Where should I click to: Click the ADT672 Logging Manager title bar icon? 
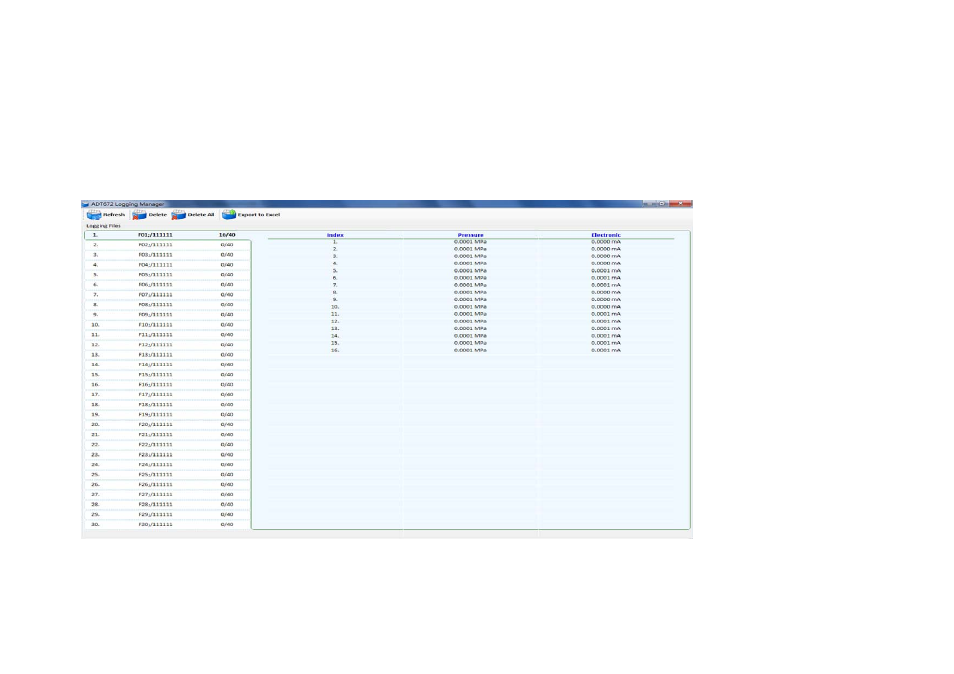coord(86,204)
